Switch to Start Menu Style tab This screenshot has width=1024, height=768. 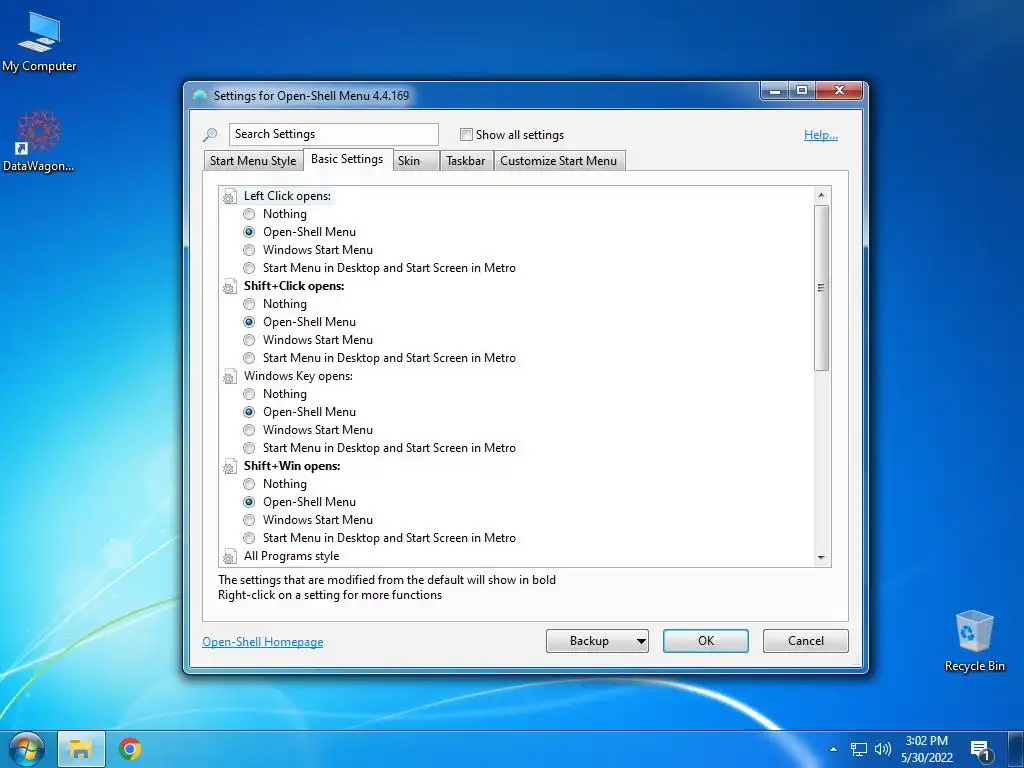click(253, 161)
